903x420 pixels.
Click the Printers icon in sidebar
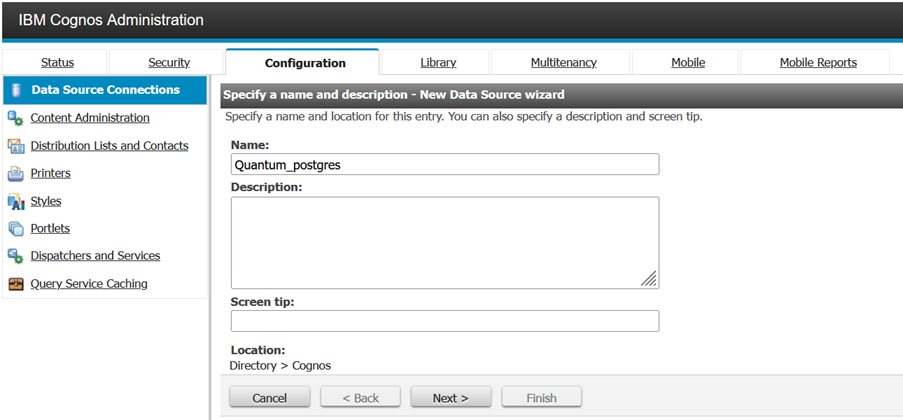click(16, 174)
